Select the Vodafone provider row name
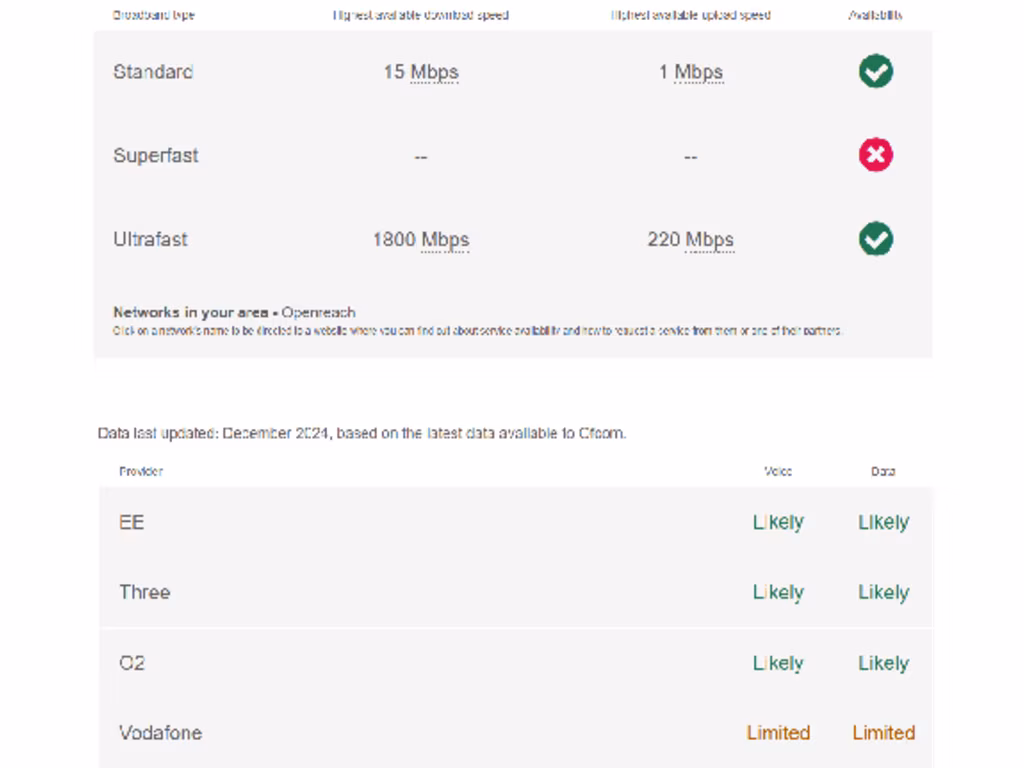 [160, 733]
